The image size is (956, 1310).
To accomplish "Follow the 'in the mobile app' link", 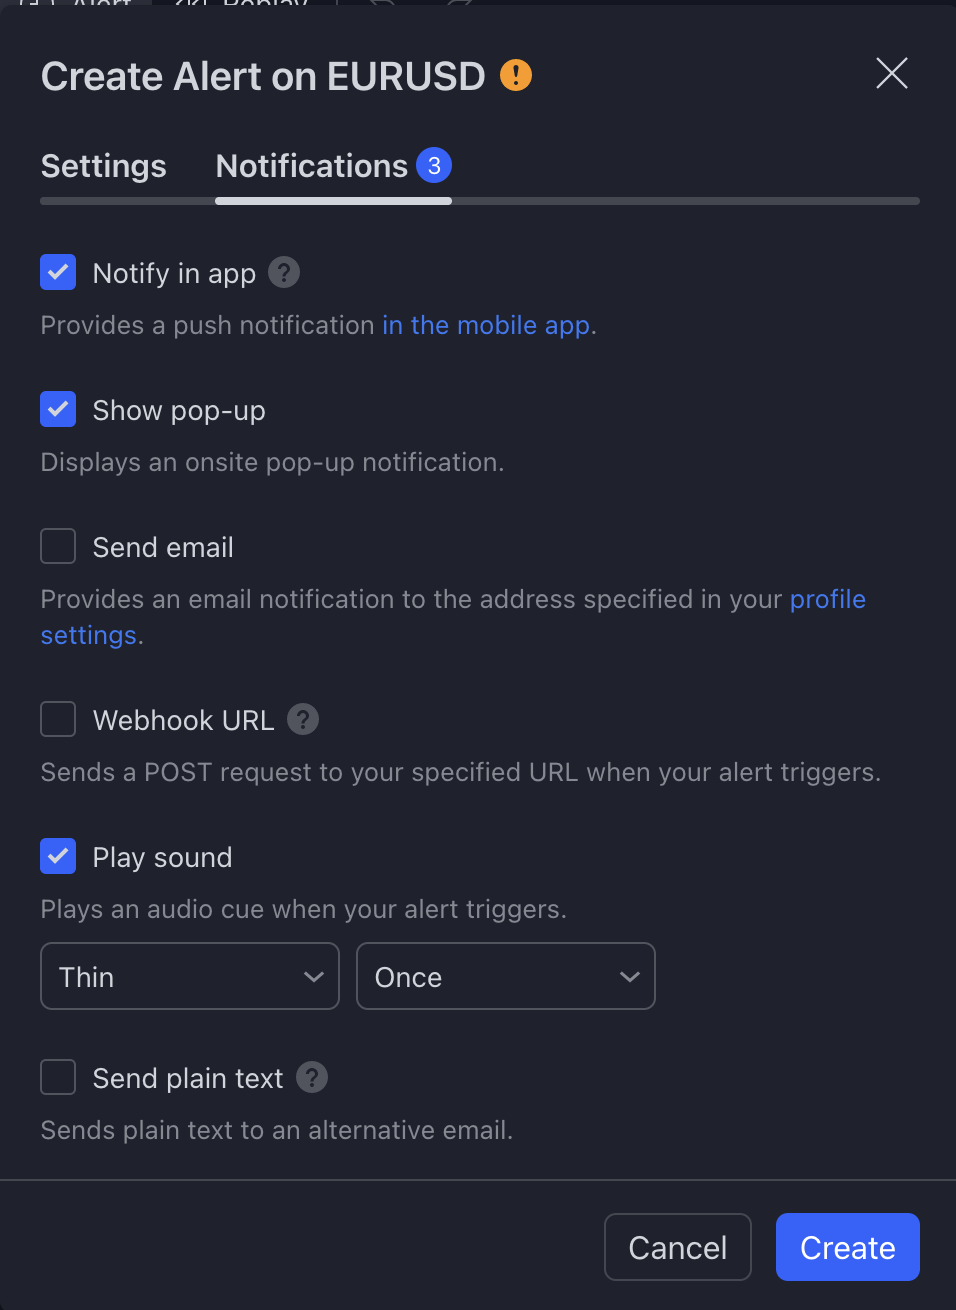I will point(486,325).
